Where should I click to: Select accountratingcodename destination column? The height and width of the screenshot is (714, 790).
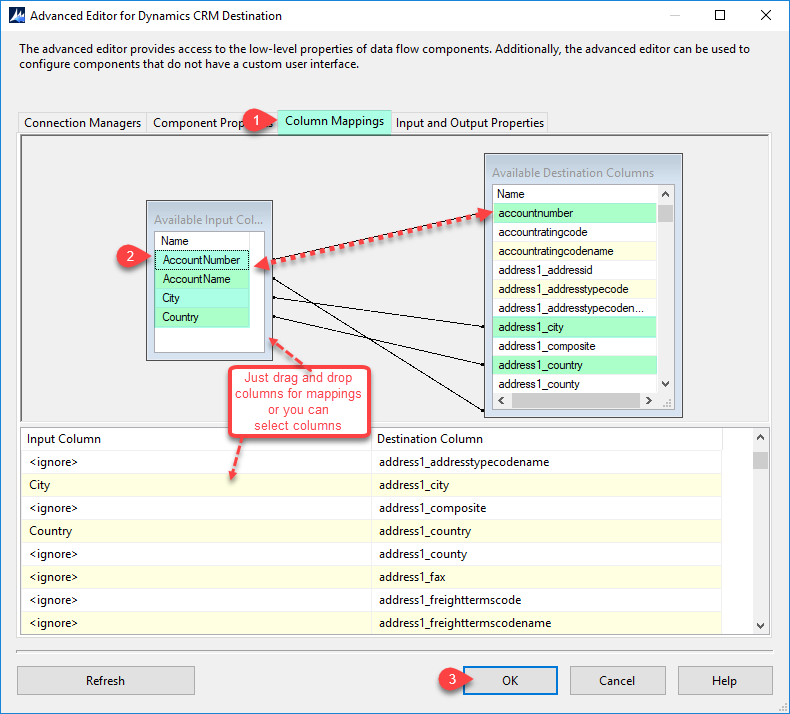[574, 251]
